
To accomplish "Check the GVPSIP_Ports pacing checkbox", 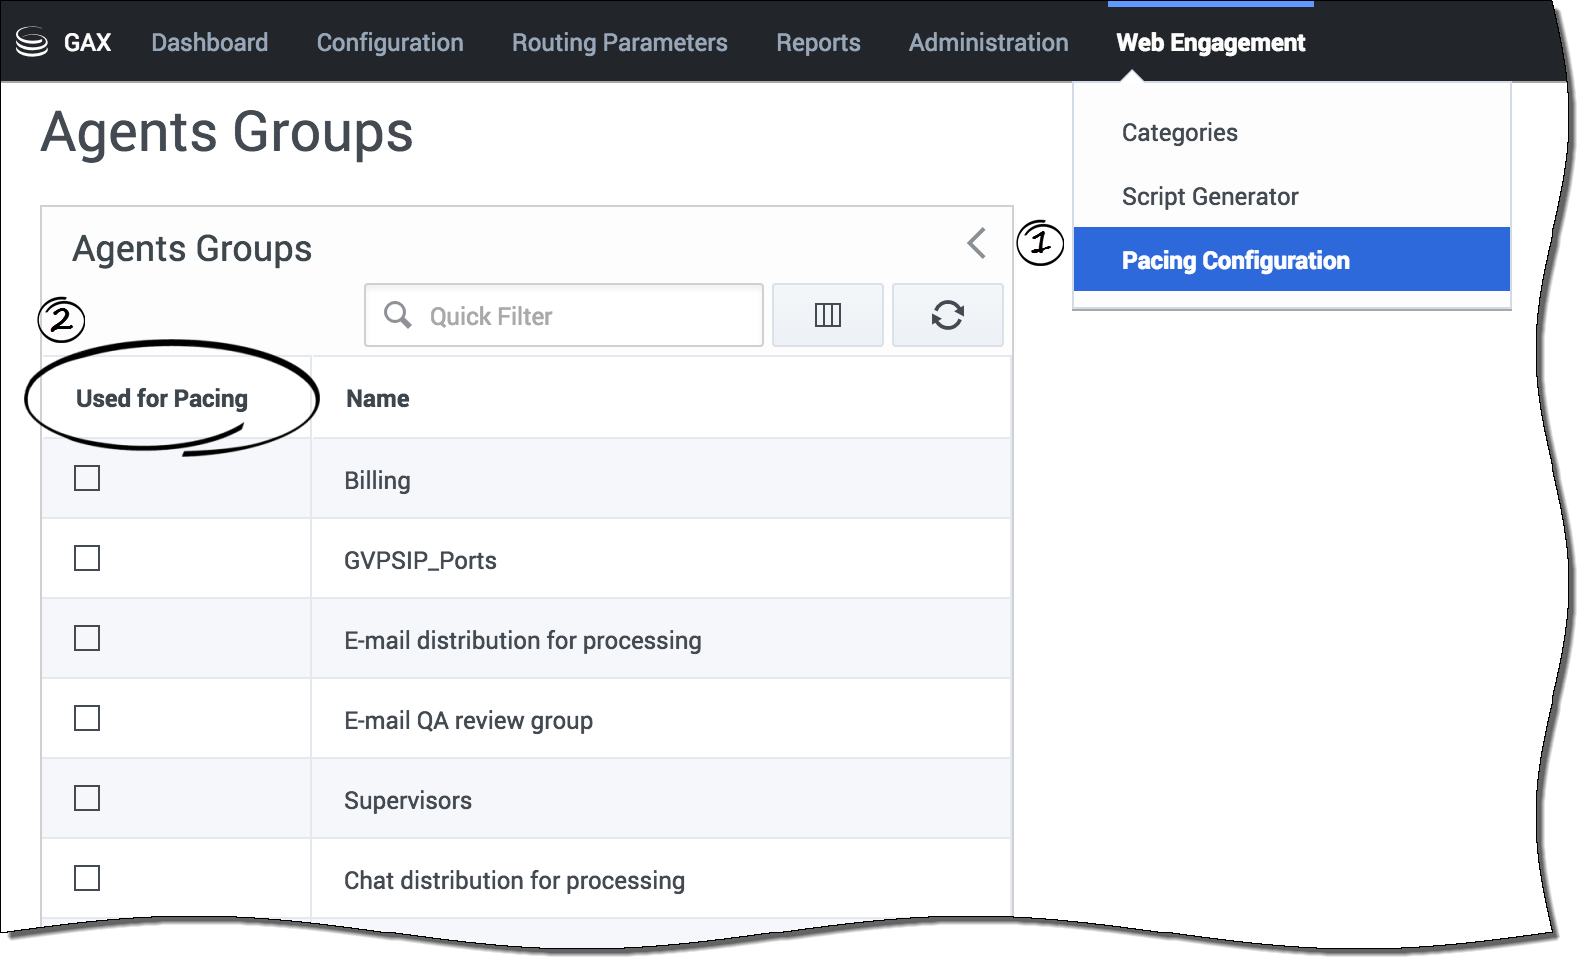I will pyautogui.click(x=87, y=559).
